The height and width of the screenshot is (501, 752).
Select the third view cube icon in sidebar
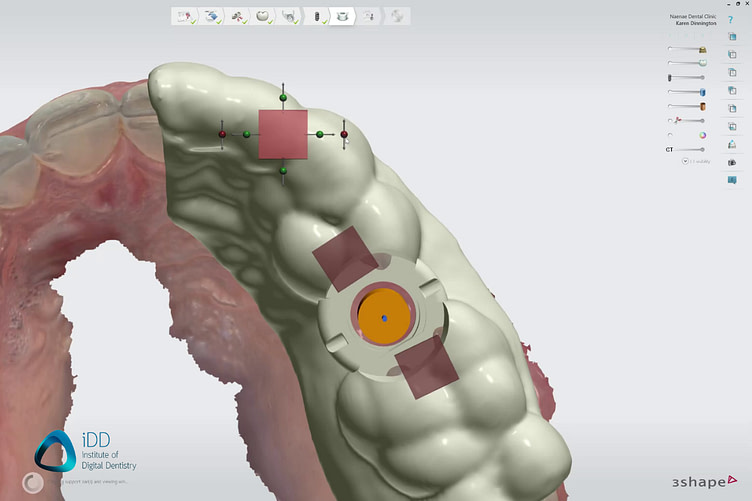coord(732,73)
